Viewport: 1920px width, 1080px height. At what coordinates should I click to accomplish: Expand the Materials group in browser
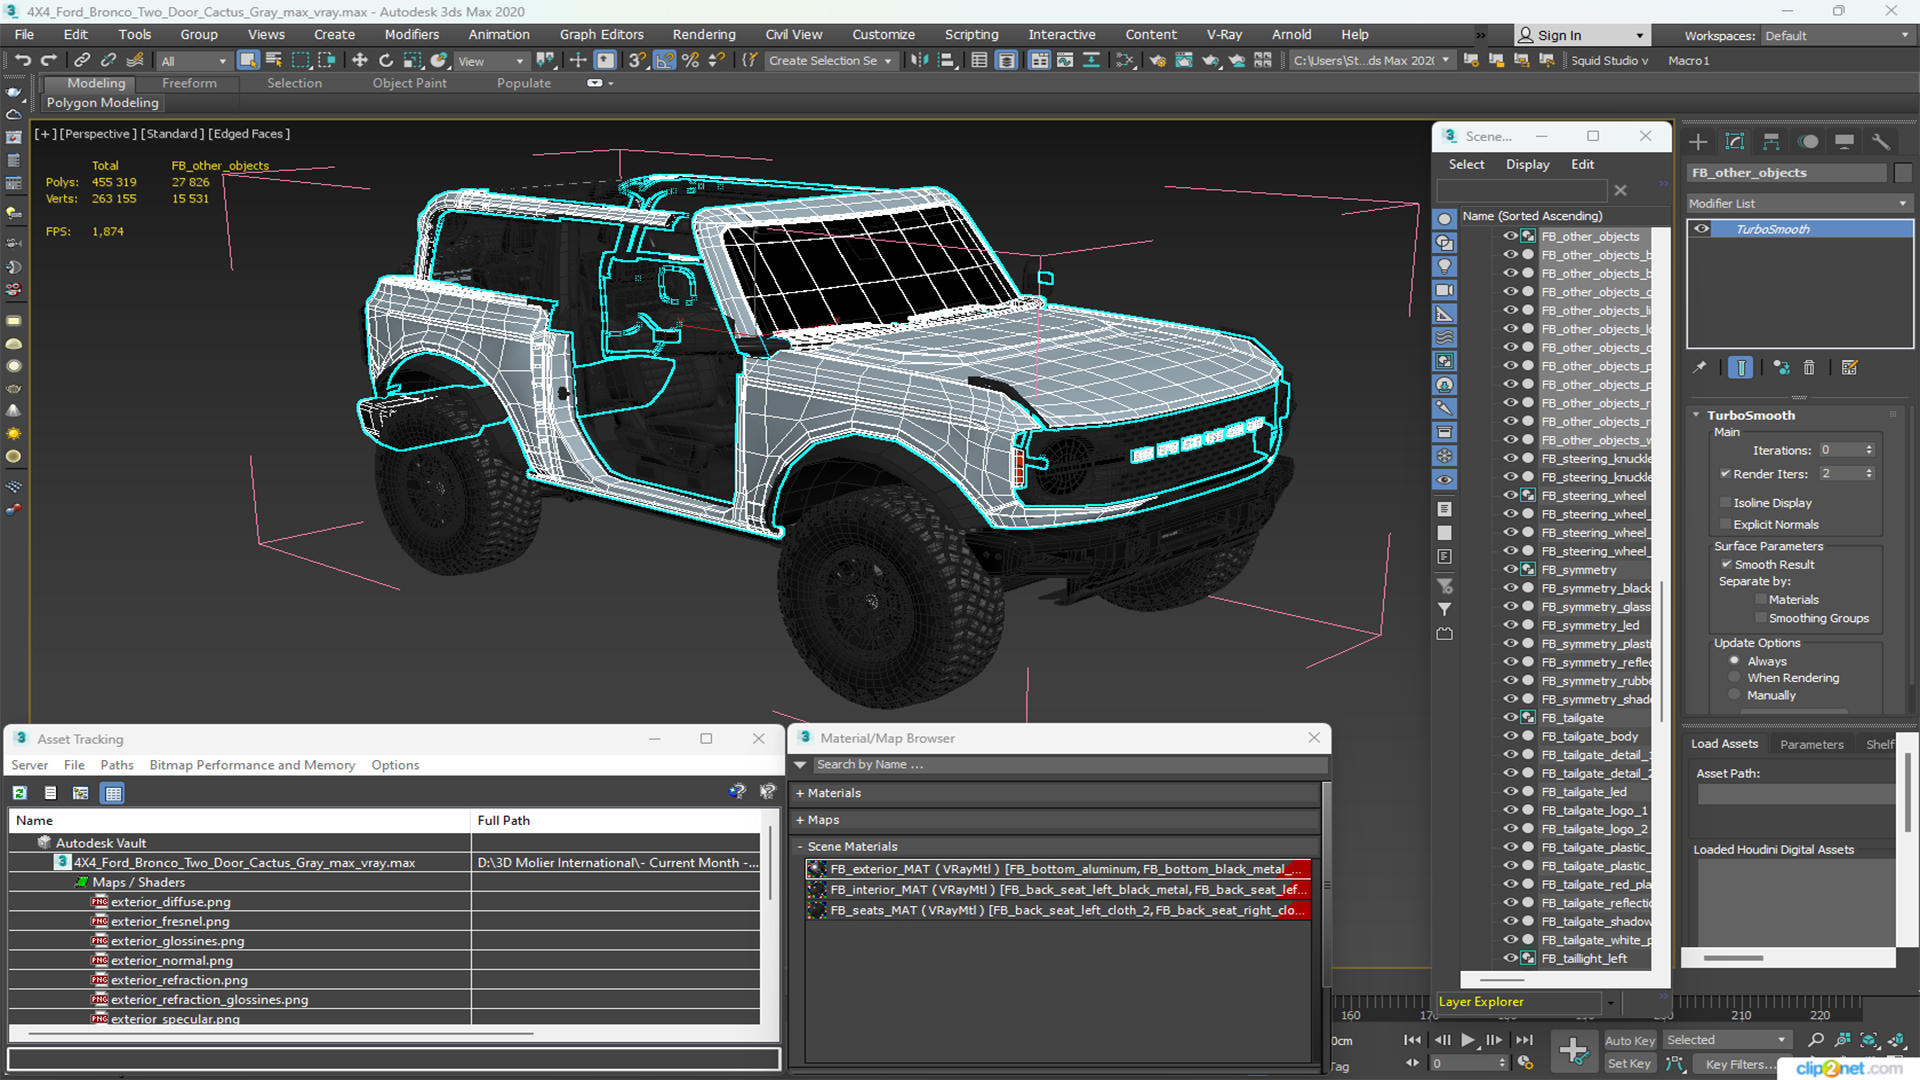click(800, 794)
